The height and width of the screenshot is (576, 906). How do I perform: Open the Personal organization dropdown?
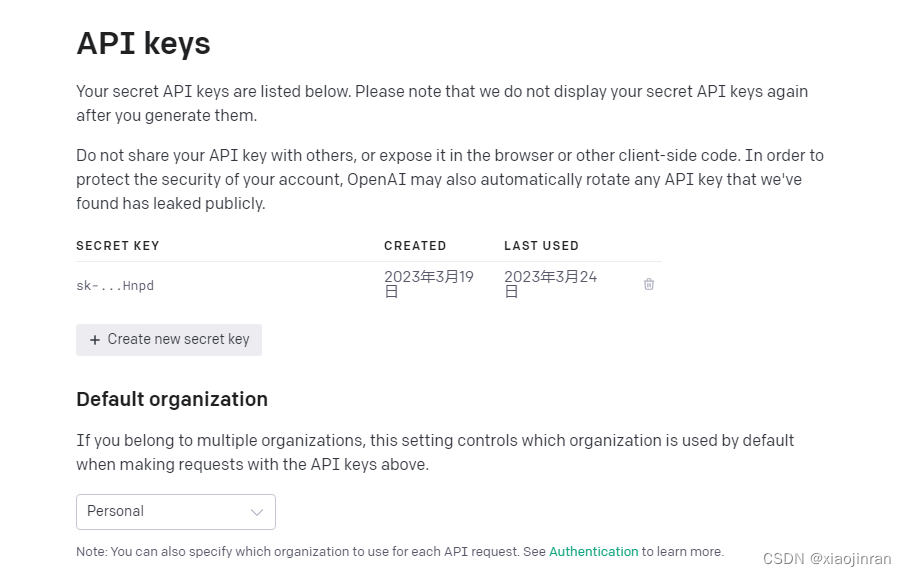click(176, 512)
